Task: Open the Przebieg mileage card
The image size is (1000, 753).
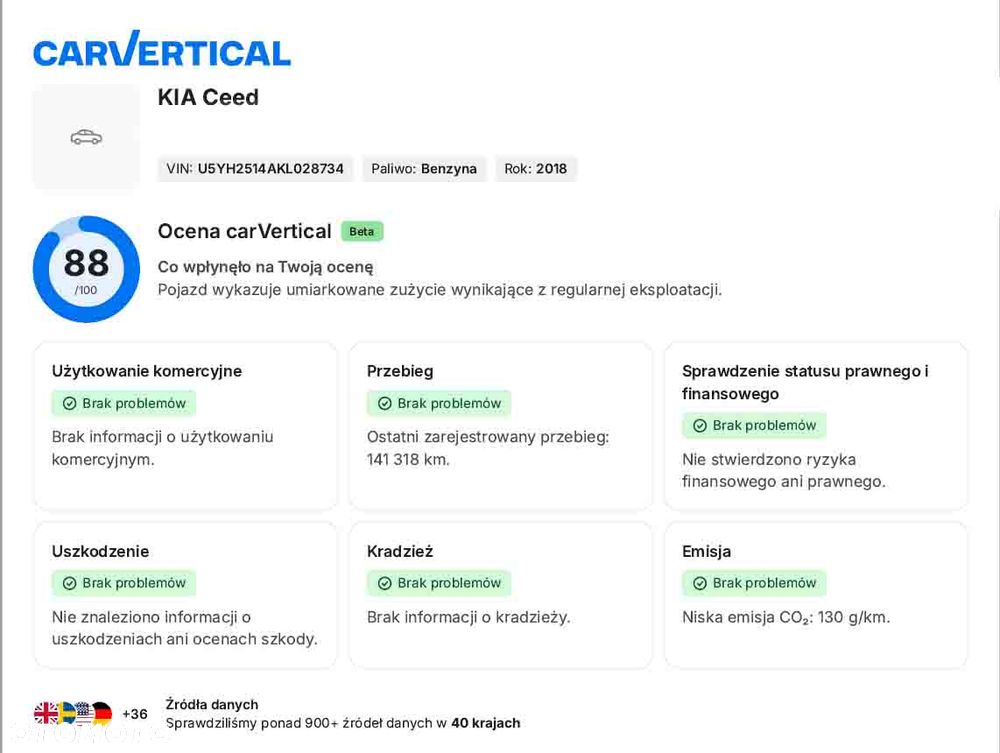Action: point(500,425)
